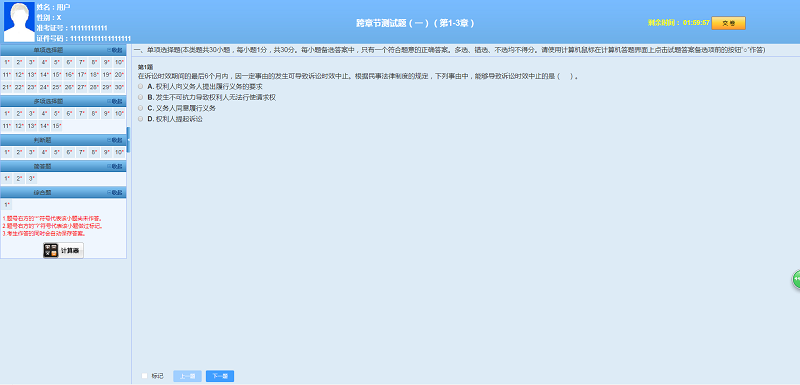800x385 pixels.
Task: Jump to 多项选择题 question 13
Action: pyautogui.click(x=32, y=126)
